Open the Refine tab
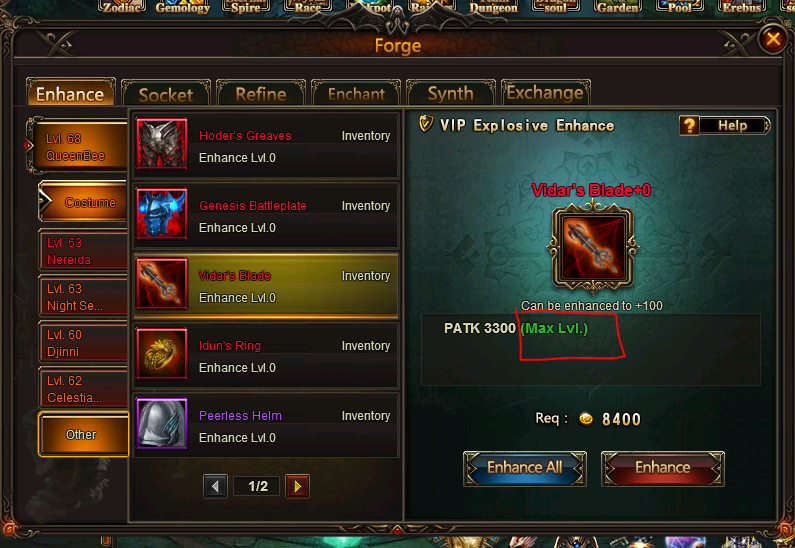The height and width of the screenshot is (548, 795). pos(261,94)
